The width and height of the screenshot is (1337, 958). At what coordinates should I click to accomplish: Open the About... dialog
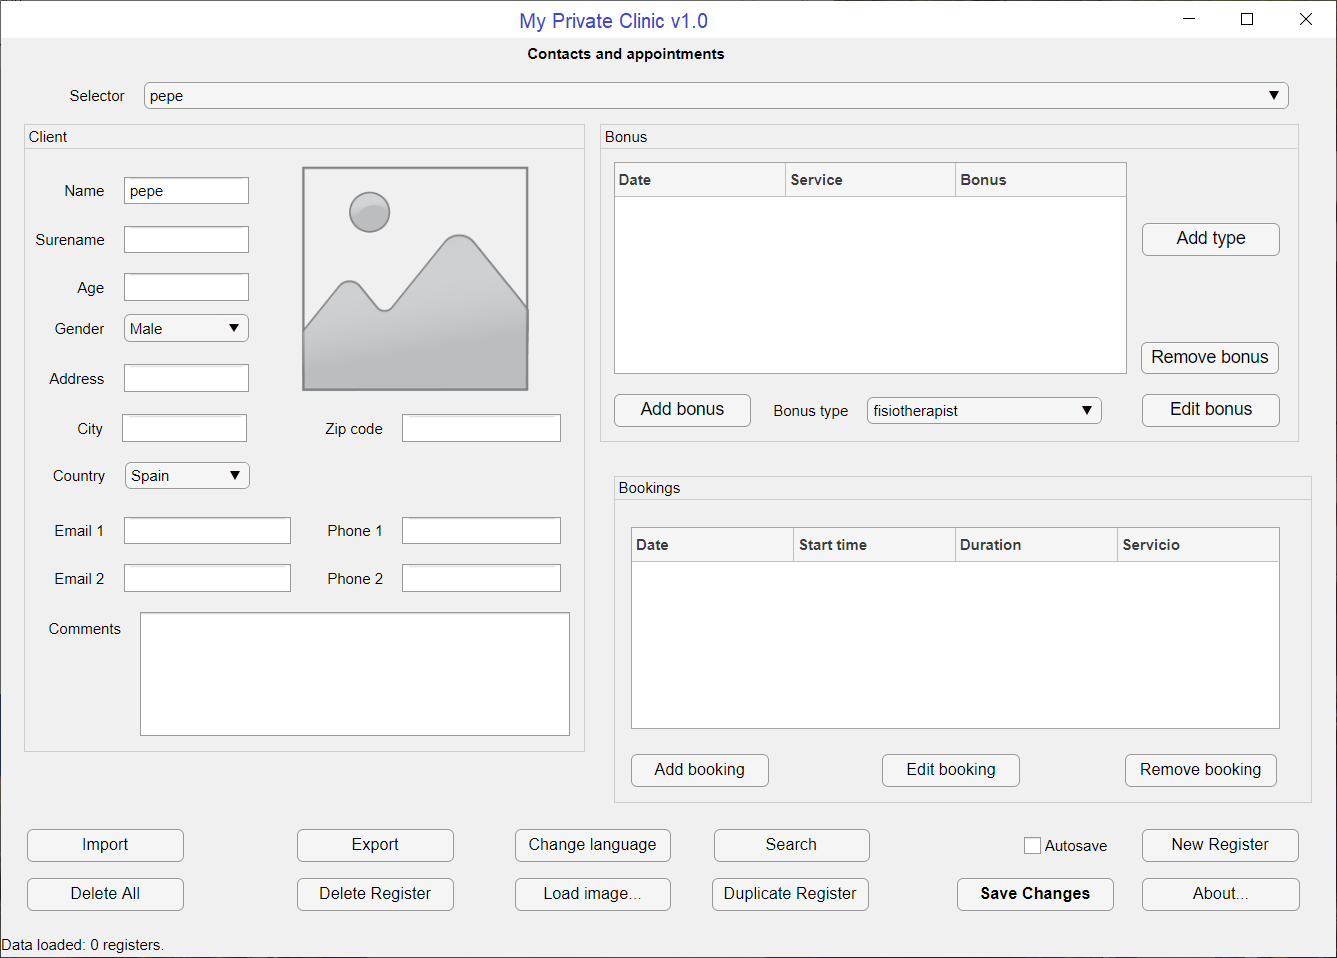click(x=1220, y=894)
